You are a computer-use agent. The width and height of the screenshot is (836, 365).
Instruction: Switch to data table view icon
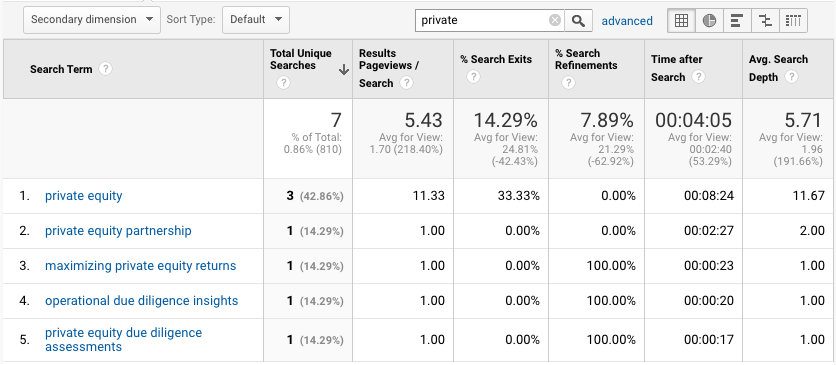681,21
